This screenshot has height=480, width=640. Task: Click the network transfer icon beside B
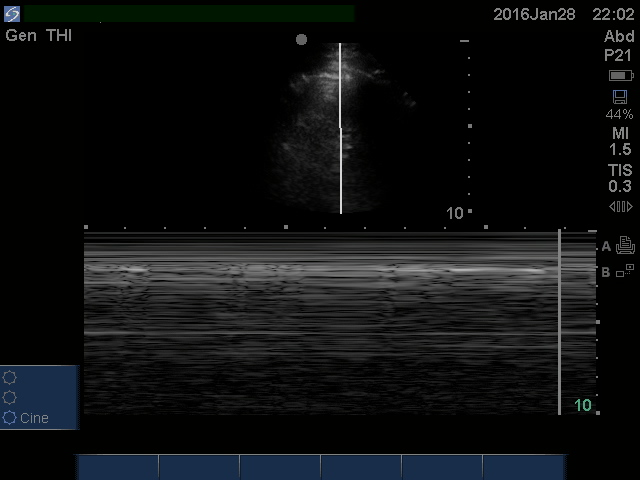tap(625, 270)
